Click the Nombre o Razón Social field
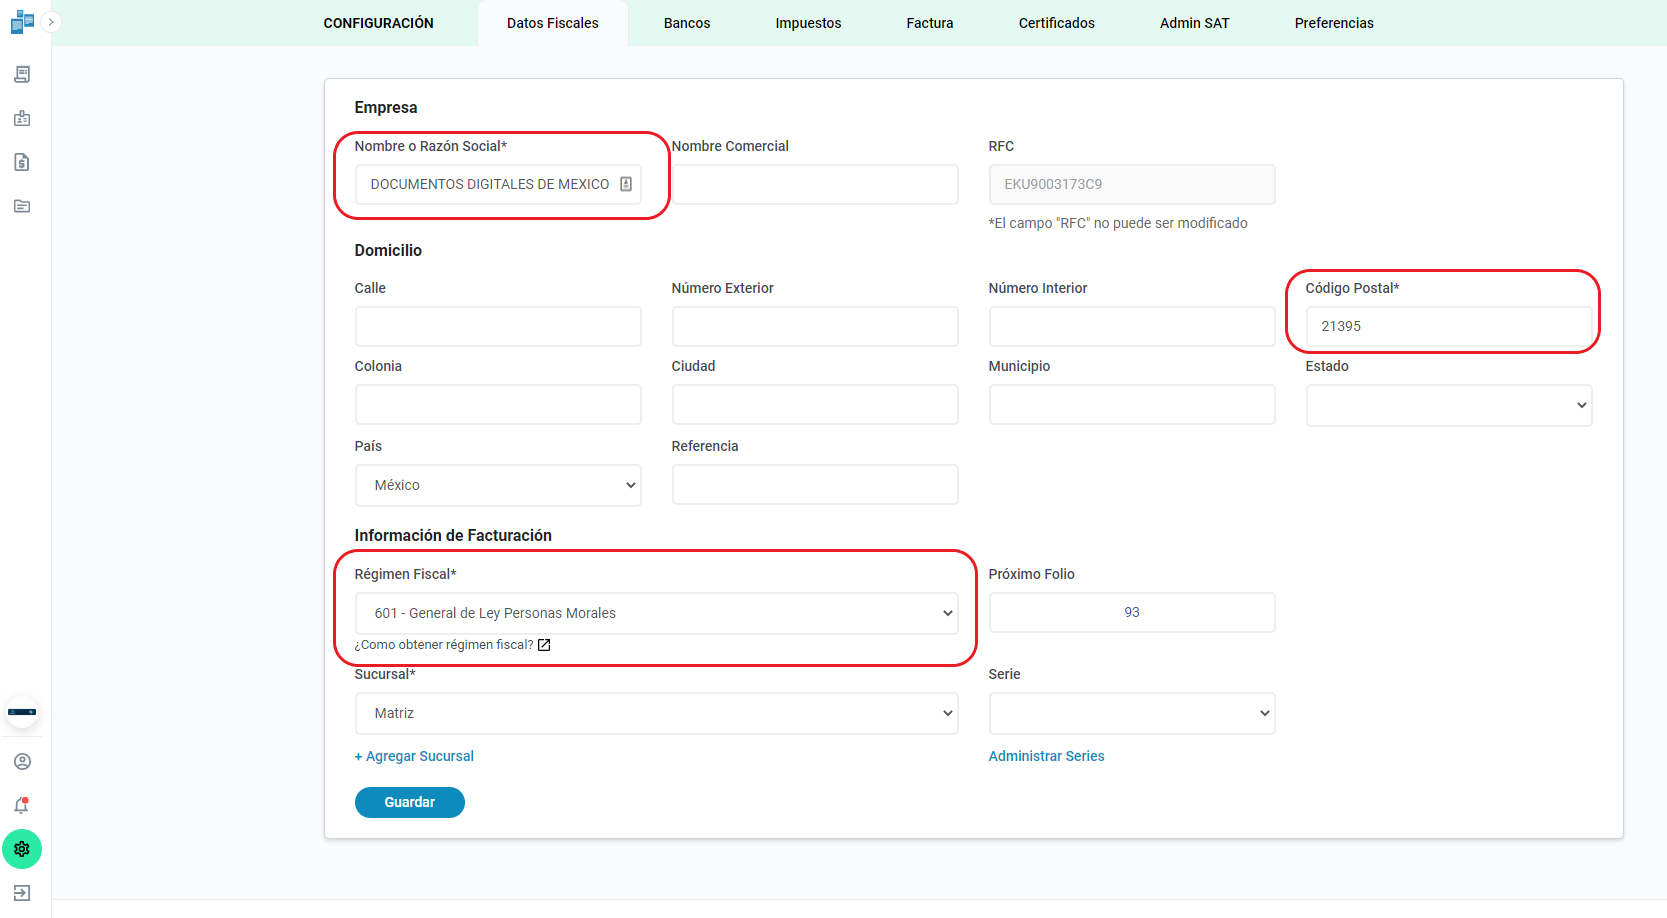This screenshot has width=1667, height=918. coord(498,184)
